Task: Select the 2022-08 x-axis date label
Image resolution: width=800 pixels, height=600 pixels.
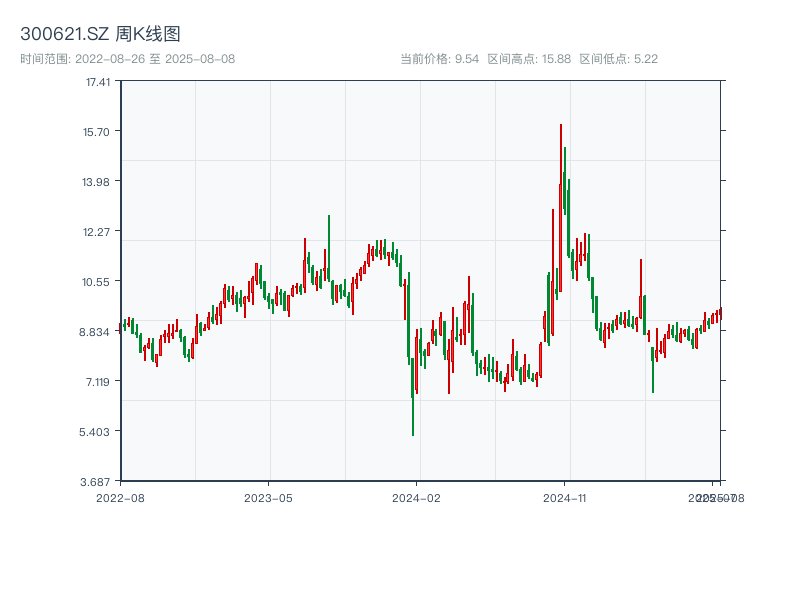Action: [120, 497]
